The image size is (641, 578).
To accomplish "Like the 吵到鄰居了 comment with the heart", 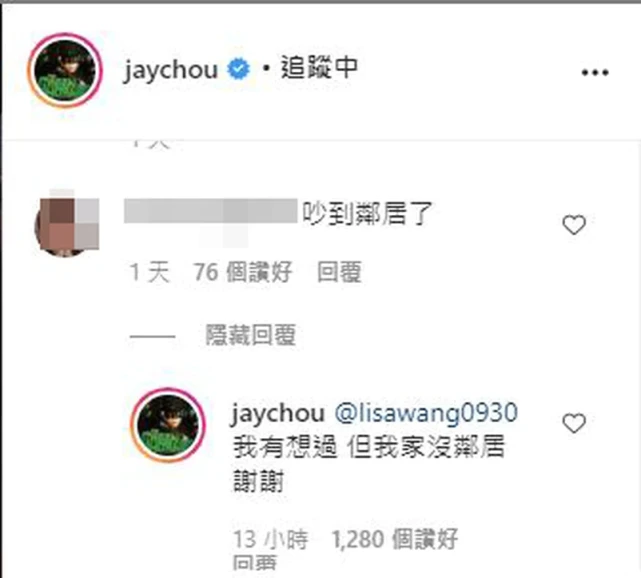I will (x=574, y=225).
